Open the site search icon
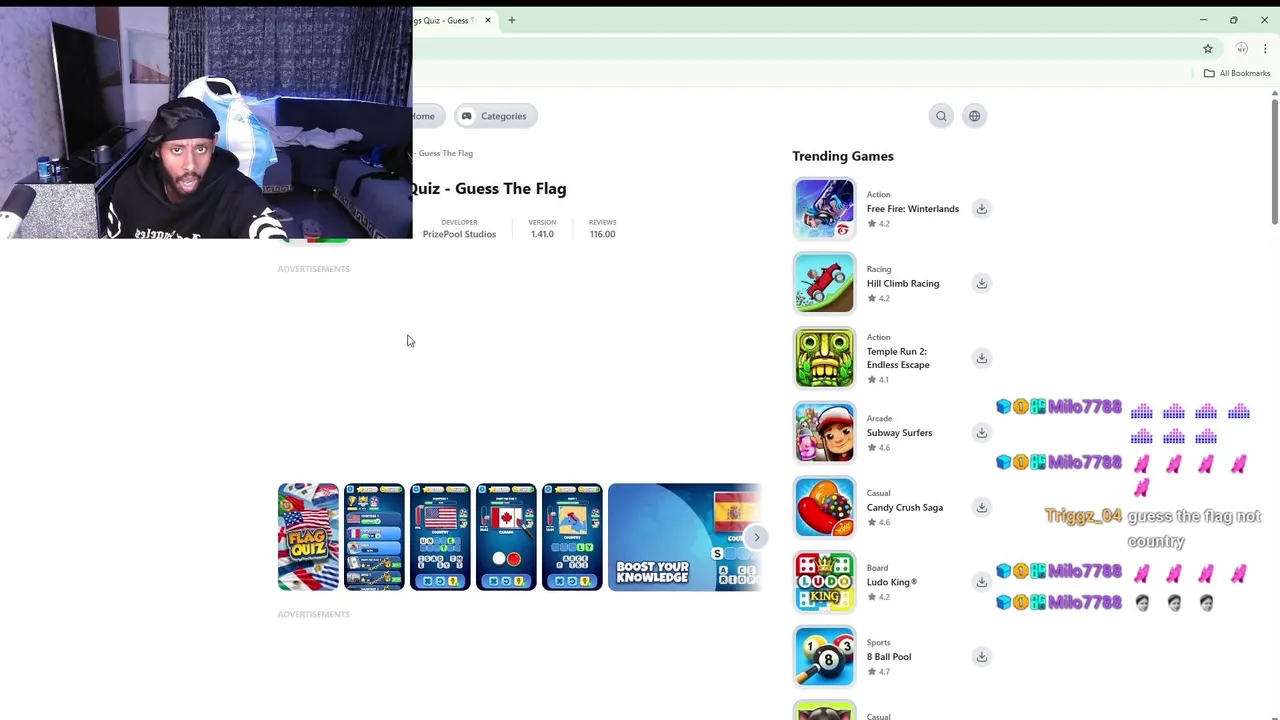Screen dimensions: 1280x720 coord(941,116)
